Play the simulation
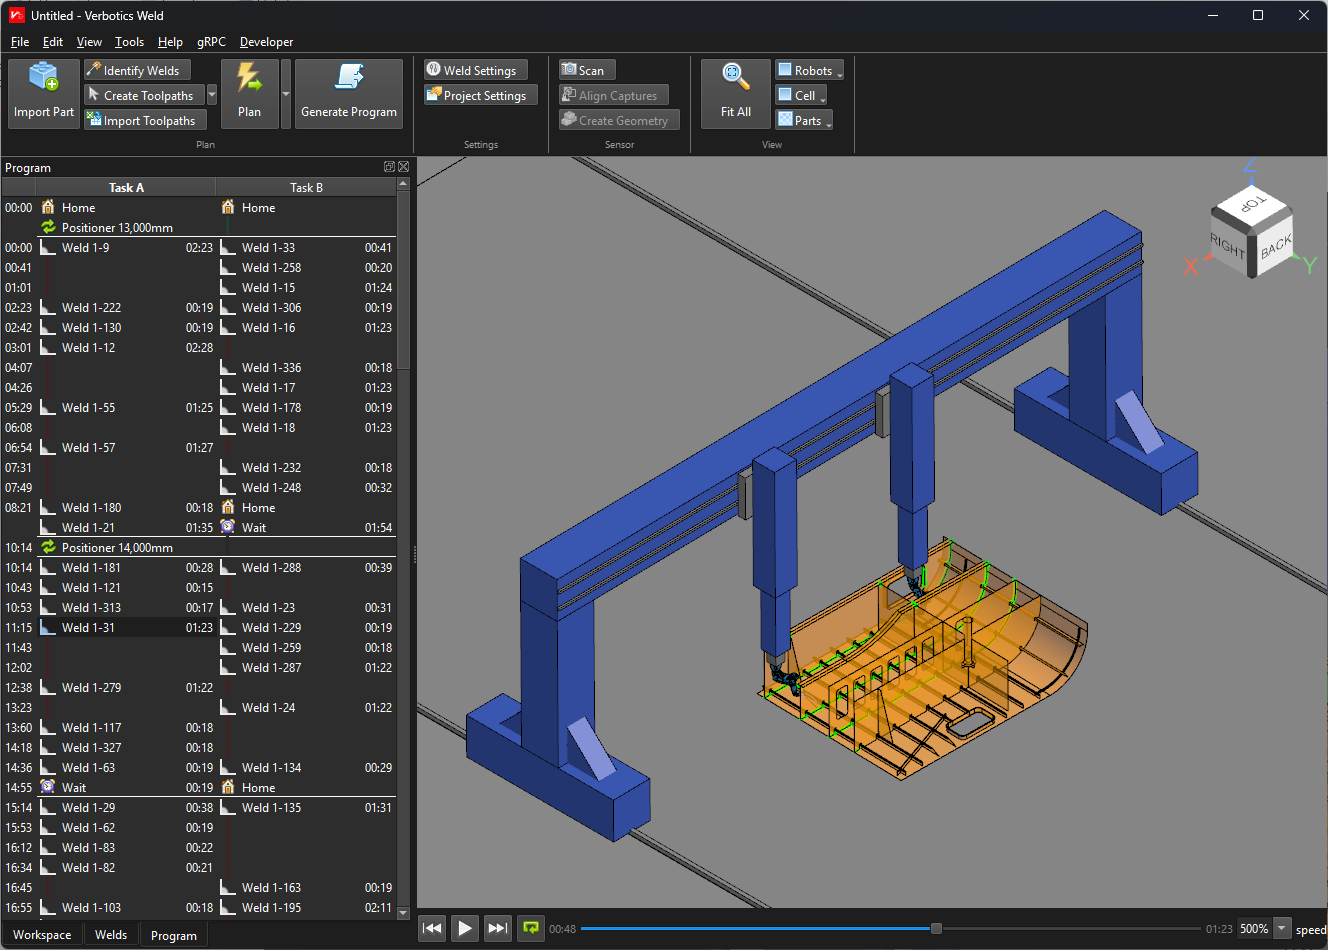The height and width of the screenshot is (950, 1328). (x=465, y=928)
